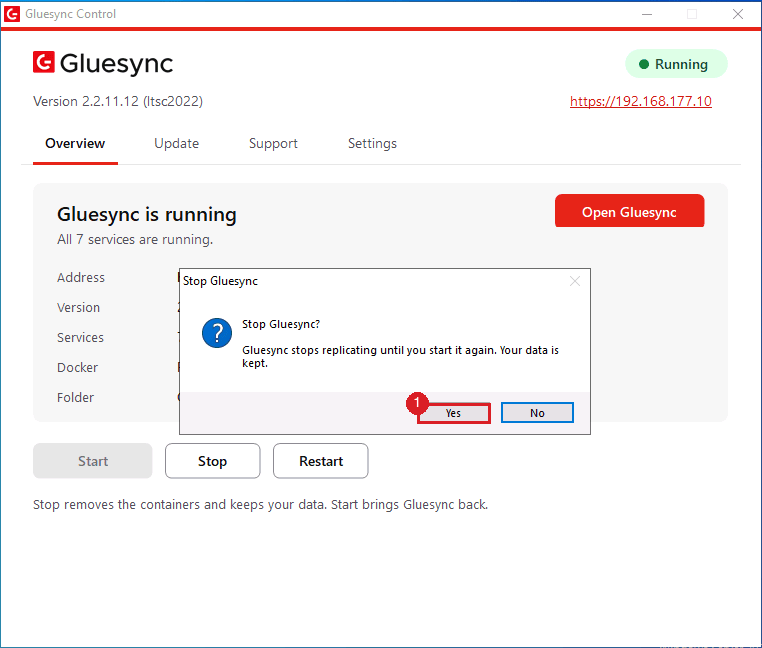762x648 pixels.
Task: Close the Stop Gluesync dialog
Action: pos(575,281)
